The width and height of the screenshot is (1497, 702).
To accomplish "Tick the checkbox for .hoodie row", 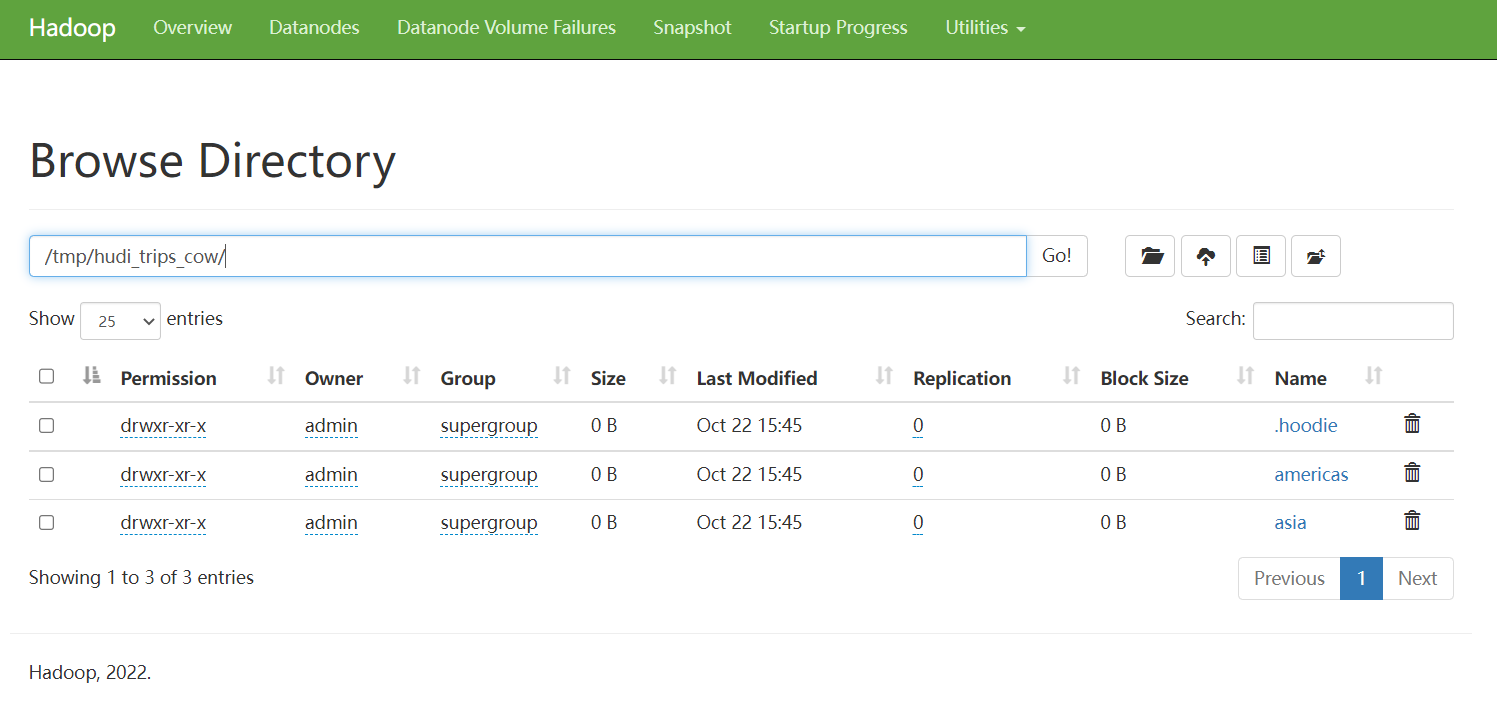I will pyautogui.click(x=46, y=426).
